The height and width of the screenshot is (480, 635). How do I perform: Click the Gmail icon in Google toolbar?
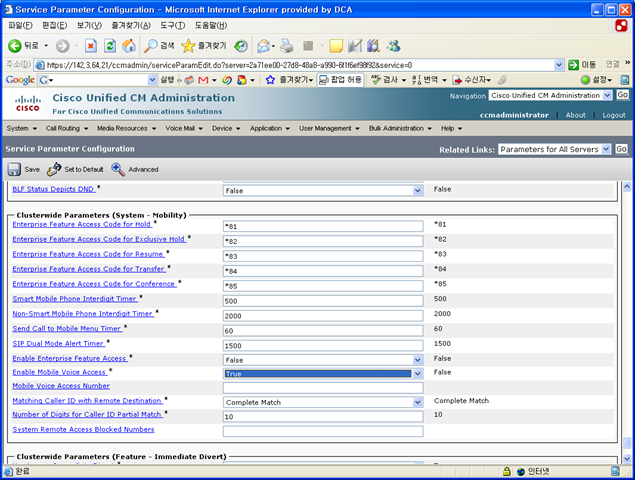click(203, 80)
